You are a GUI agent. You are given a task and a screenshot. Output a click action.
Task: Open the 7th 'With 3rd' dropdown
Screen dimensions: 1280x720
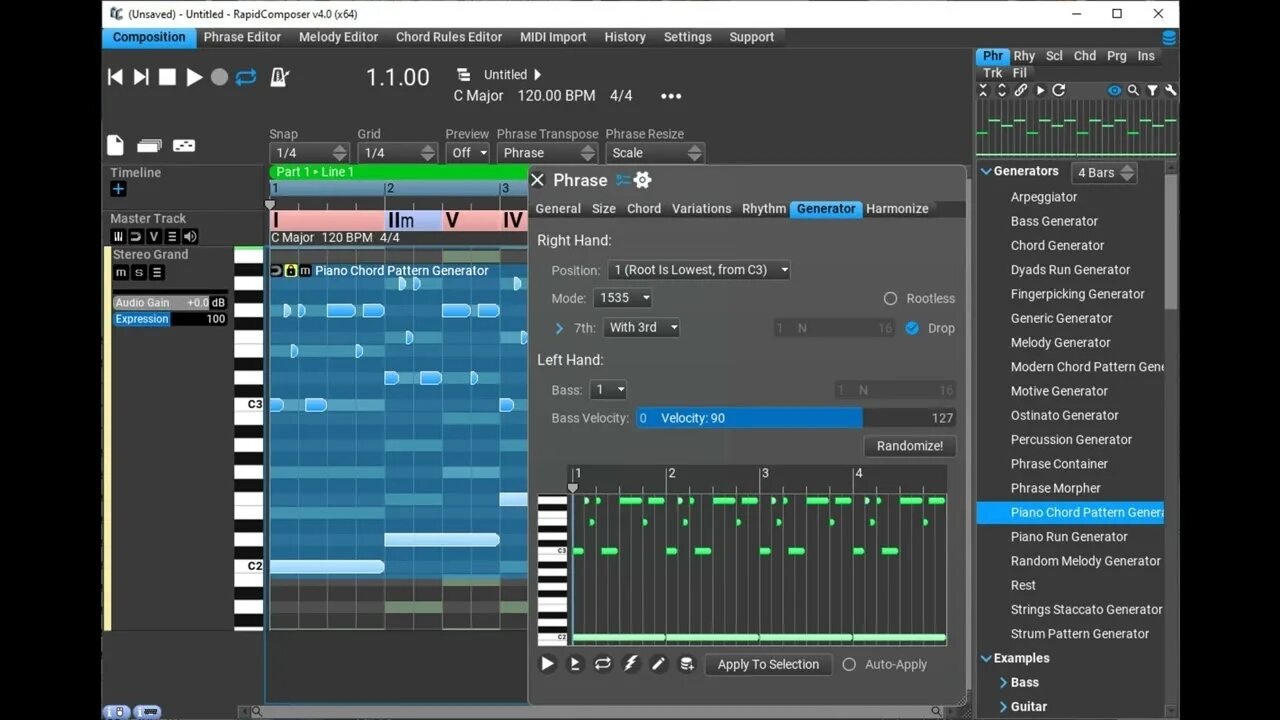[642, 328]
